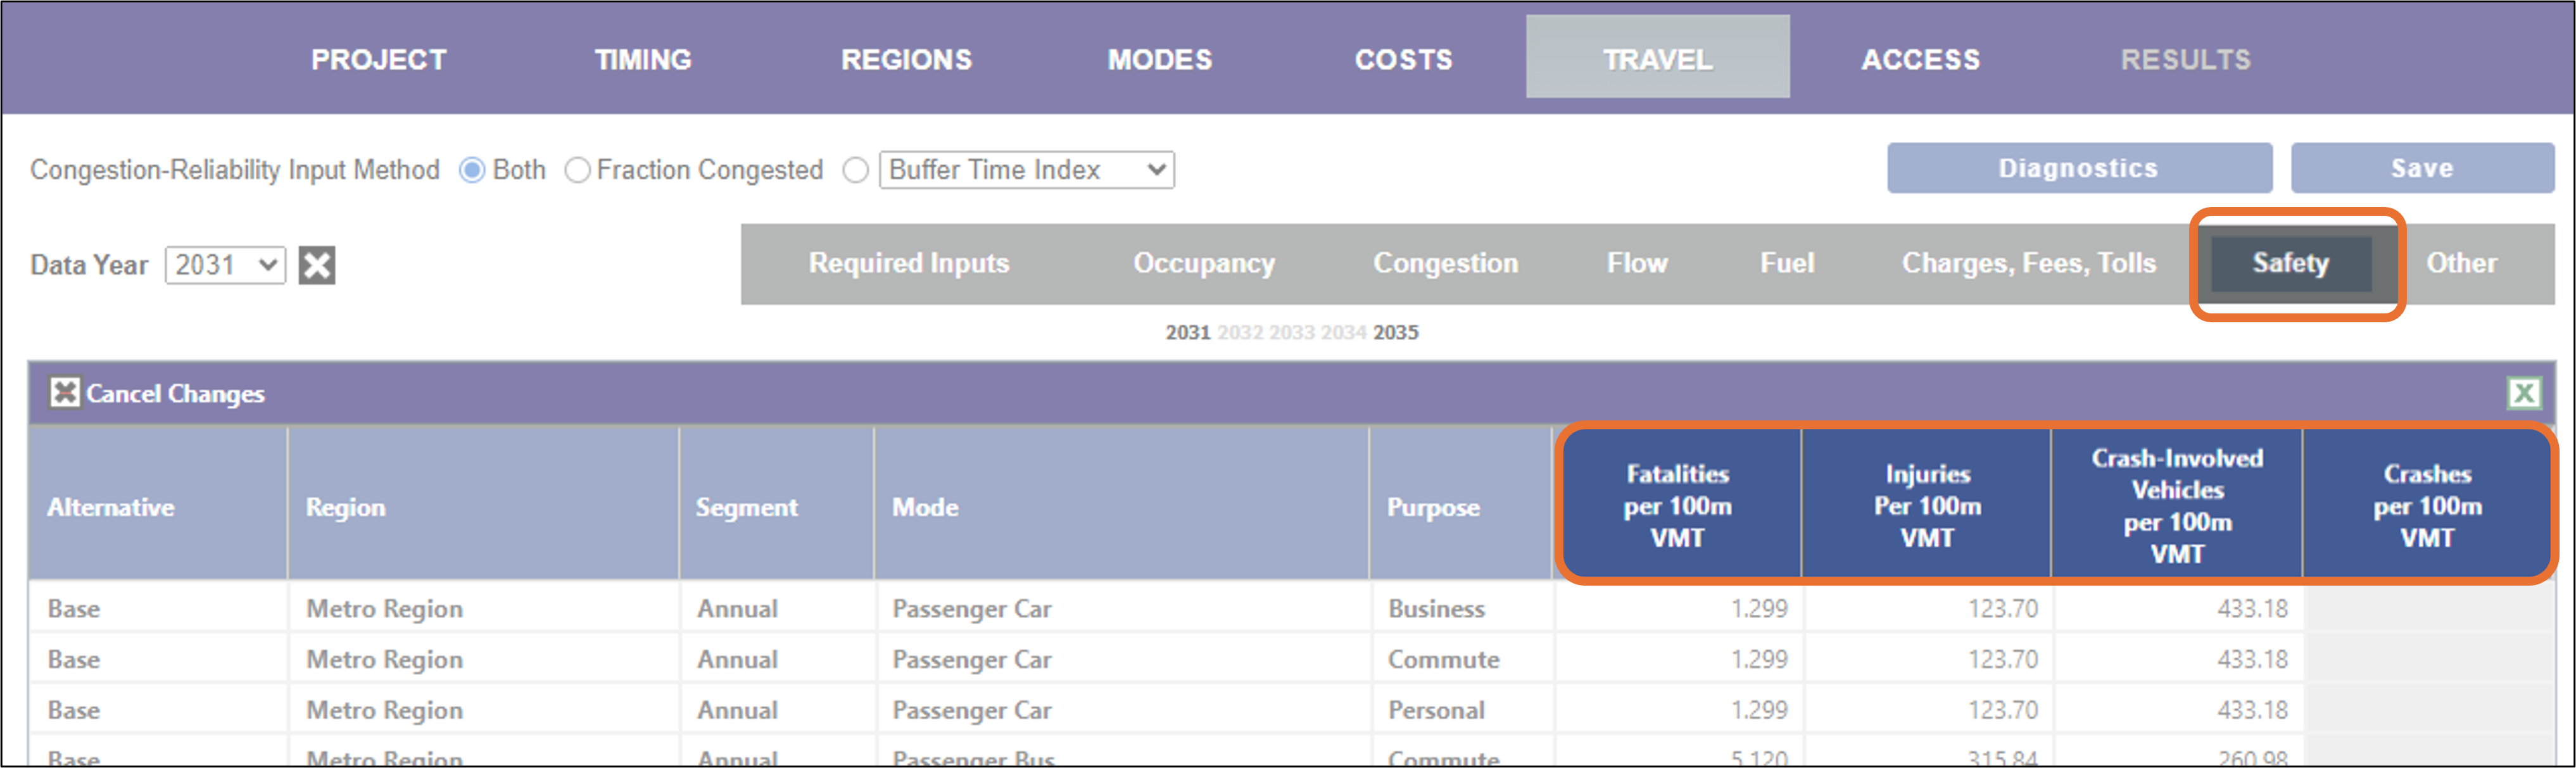Switch to Congestion sub-tab
This screenshot has height=768, width=2576.
[x=1445, y=263]
